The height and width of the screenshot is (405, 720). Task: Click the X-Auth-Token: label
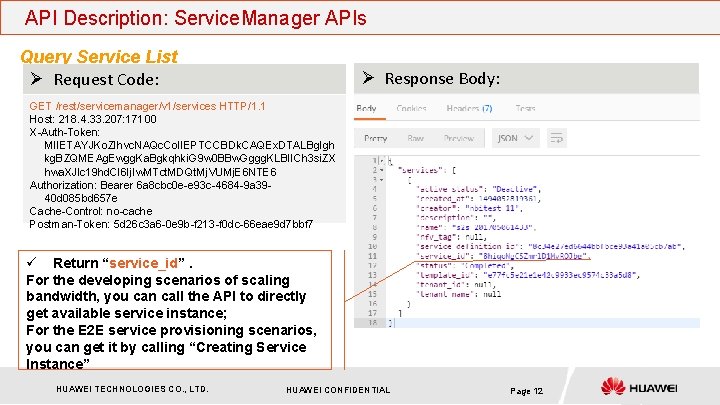[x=64, y=132]
